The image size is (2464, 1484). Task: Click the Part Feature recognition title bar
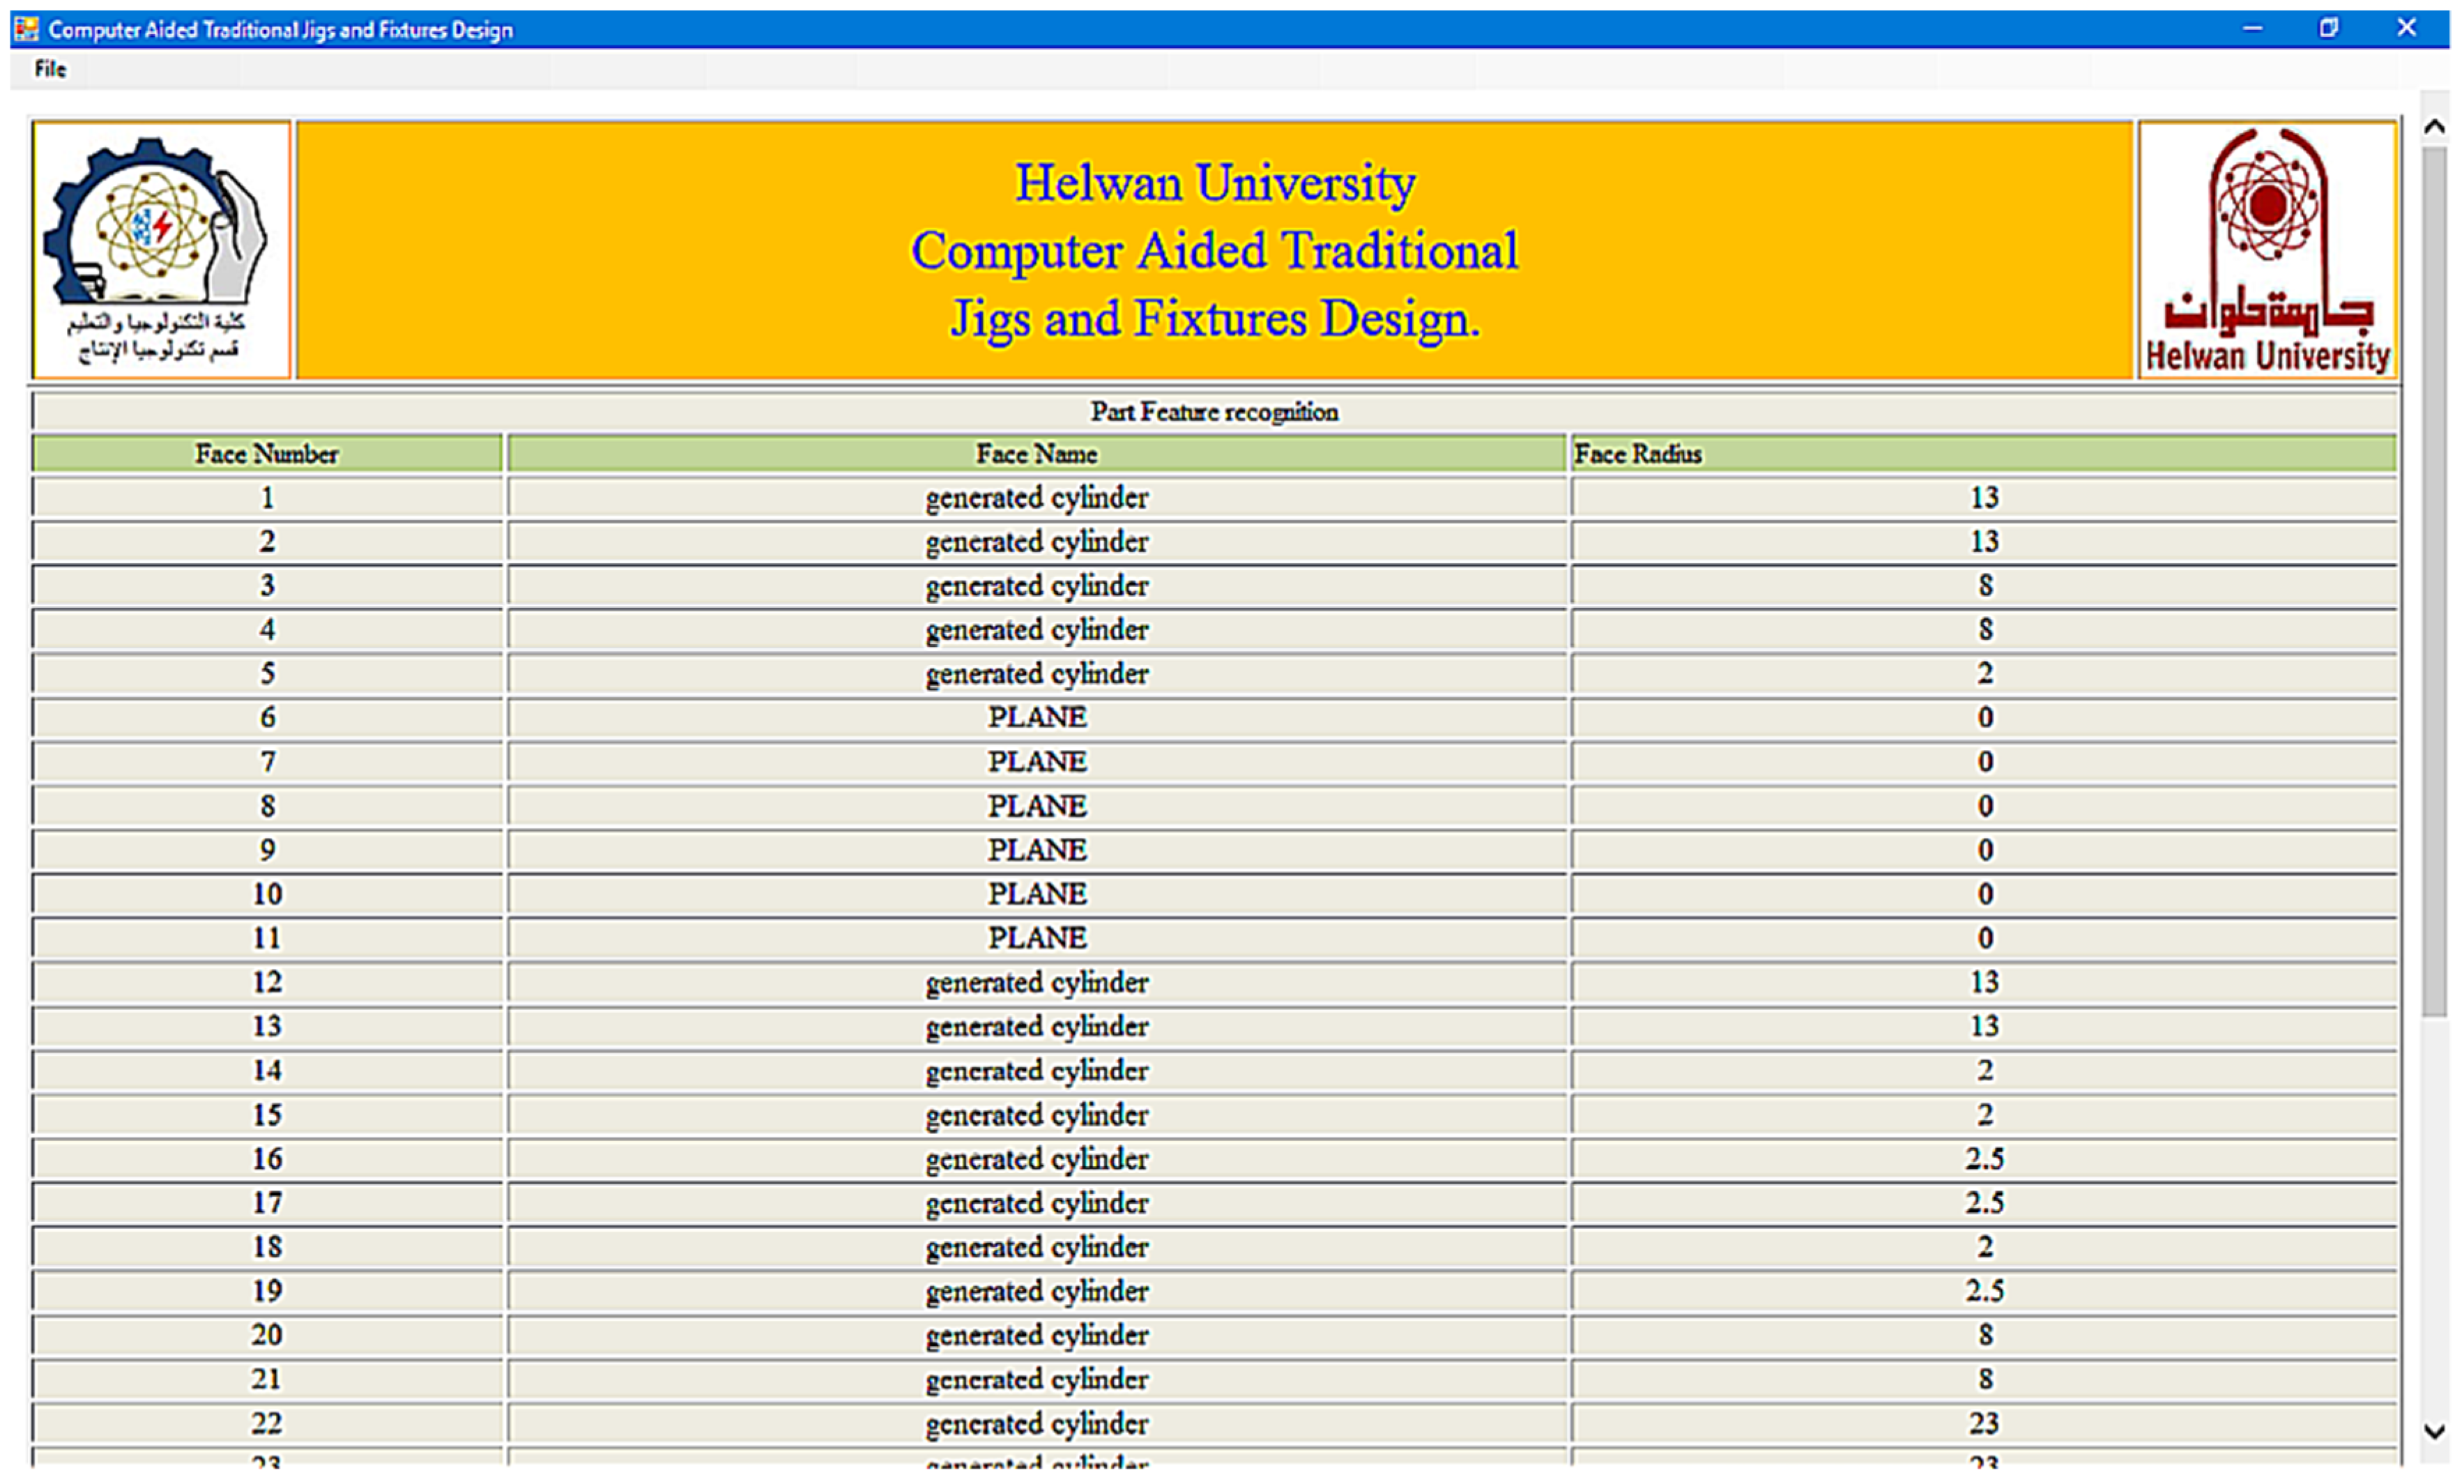(1214, 412)
